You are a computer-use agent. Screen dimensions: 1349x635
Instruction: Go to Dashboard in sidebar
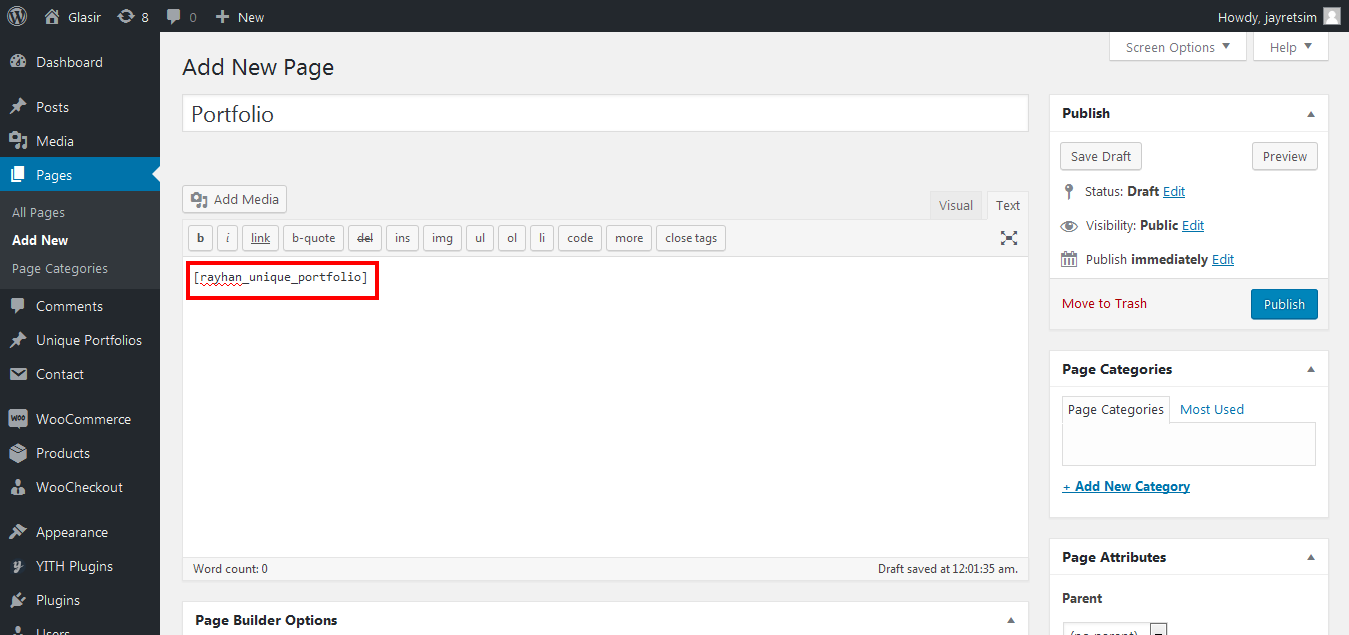(69, 62)
